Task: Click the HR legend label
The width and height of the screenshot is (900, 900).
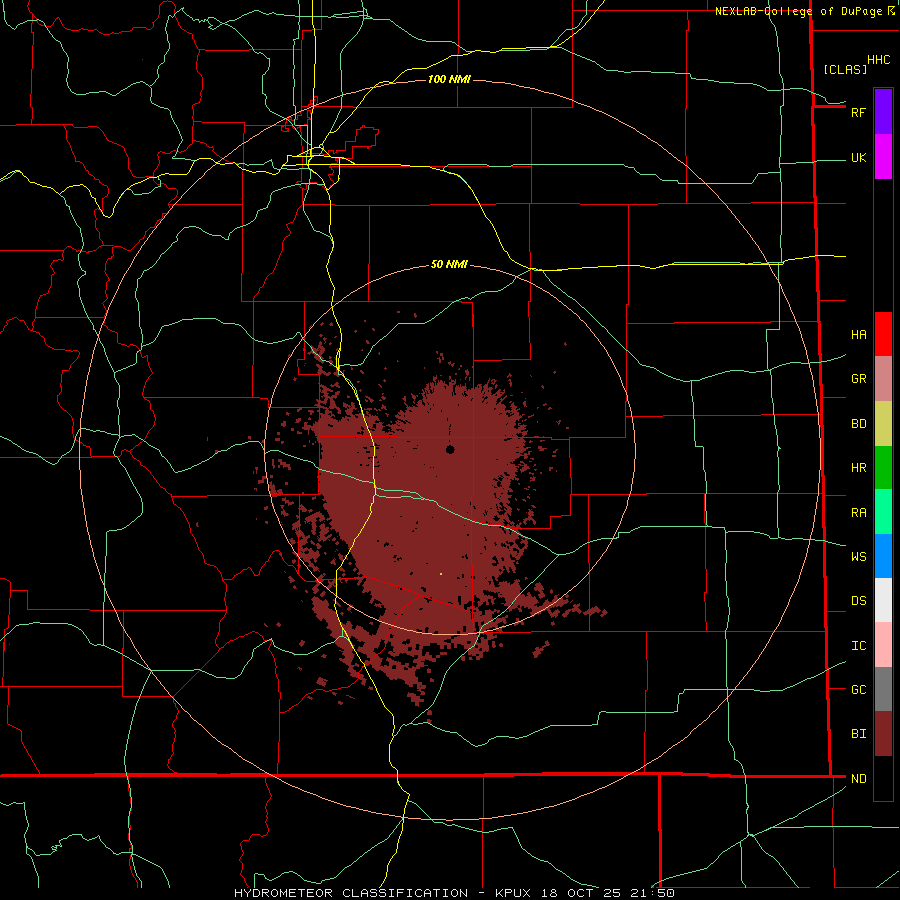Action: pyautogui.click(x=858, y=468)
